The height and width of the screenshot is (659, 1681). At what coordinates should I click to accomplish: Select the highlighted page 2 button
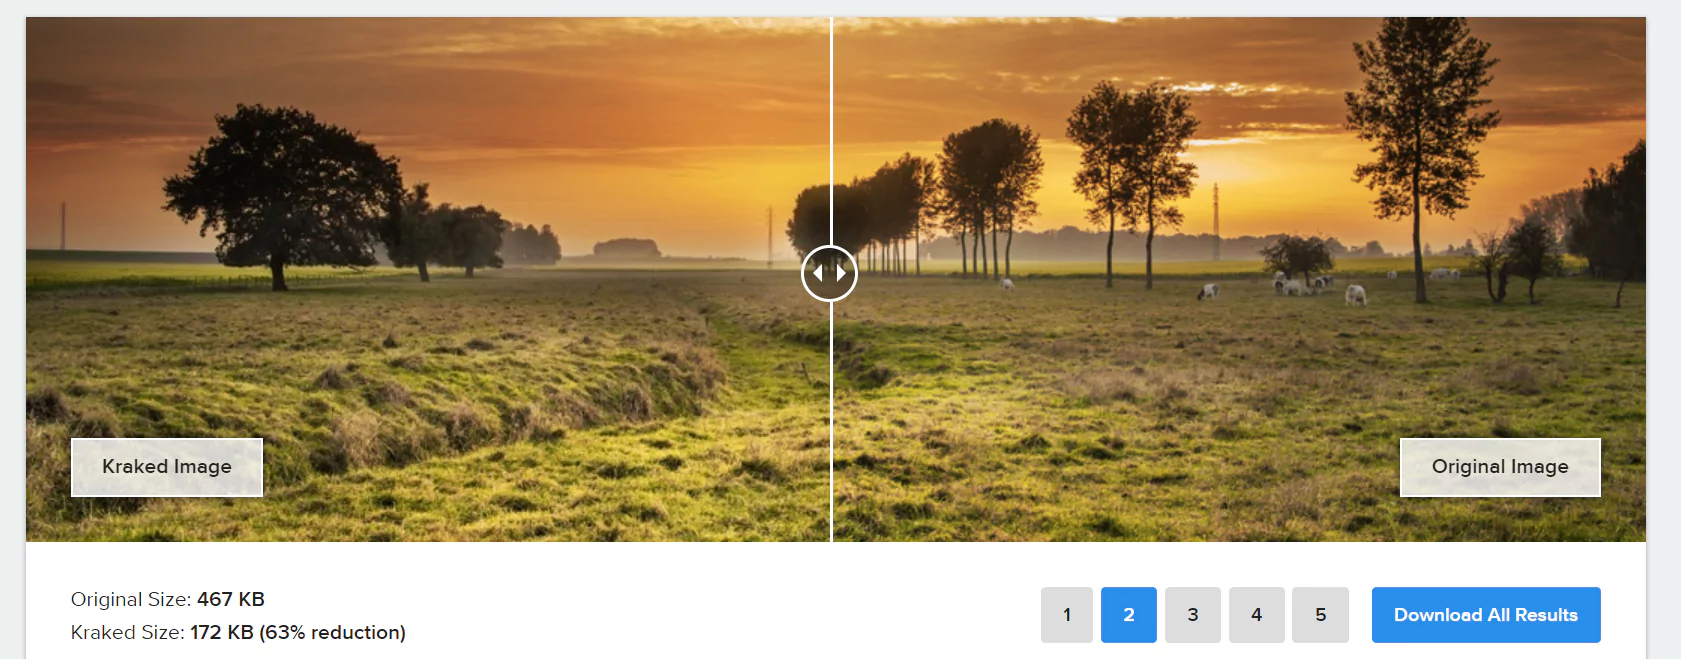[1129, 615]
